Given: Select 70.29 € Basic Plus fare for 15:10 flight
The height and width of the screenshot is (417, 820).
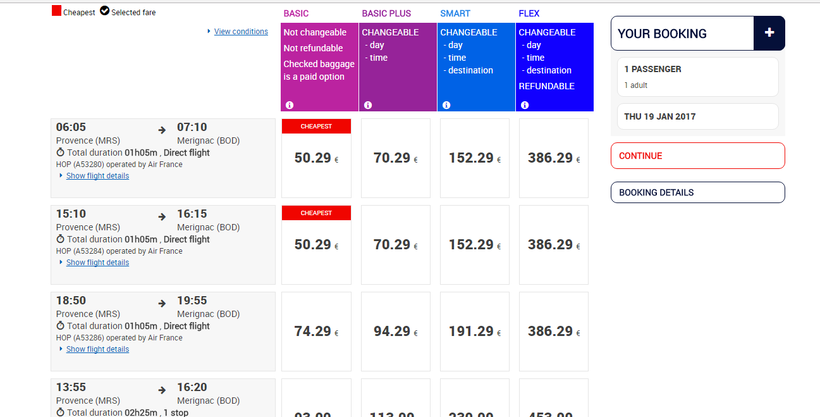Looking at the screenshot, I should click(395, 244).
